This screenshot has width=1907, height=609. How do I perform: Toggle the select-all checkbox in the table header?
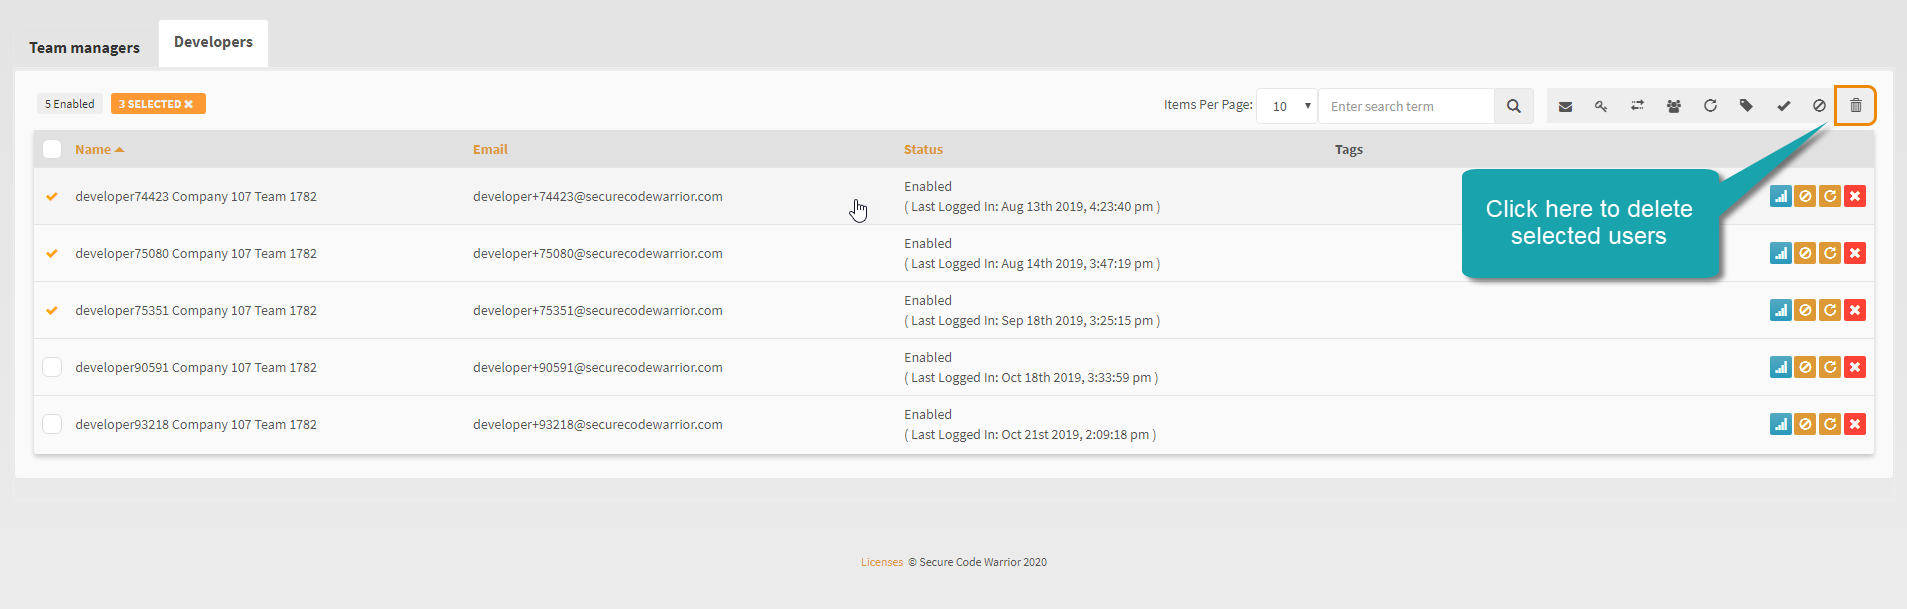click(x=52, y=149)
